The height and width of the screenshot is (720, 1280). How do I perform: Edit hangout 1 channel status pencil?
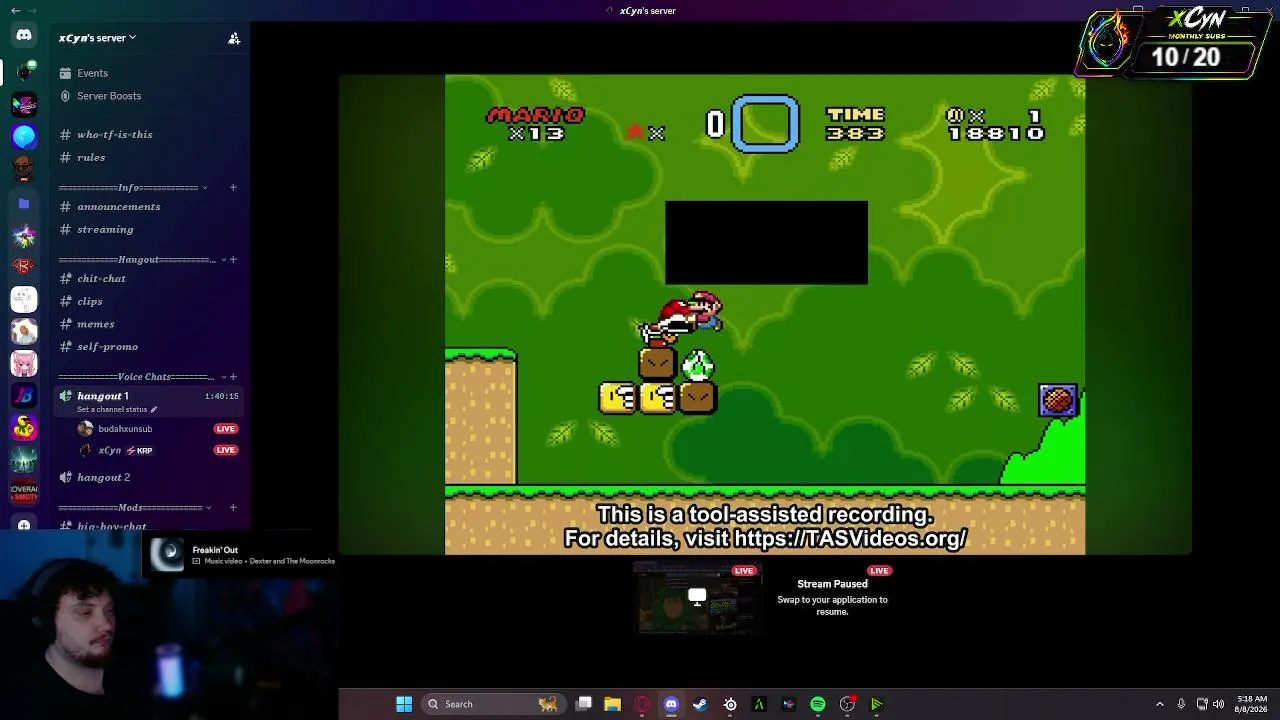pos(154,409)
